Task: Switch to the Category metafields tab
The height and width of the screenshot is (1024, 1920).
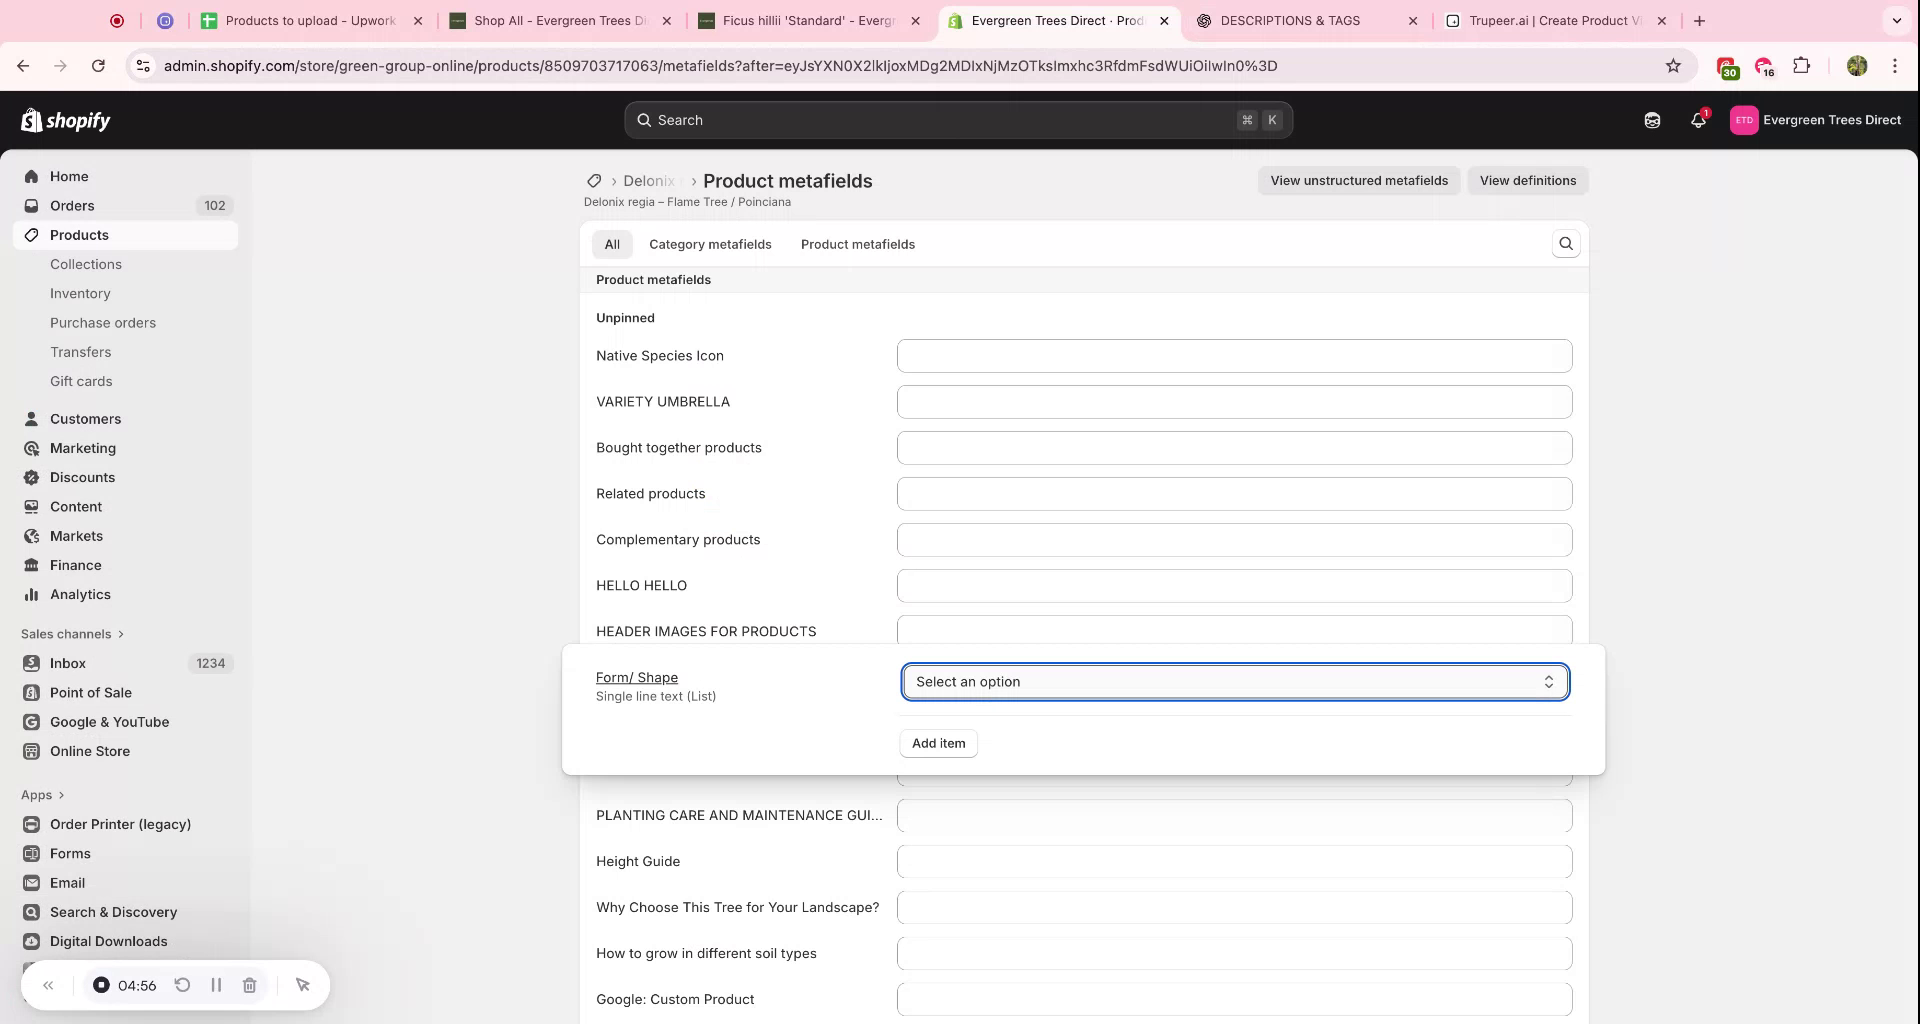Action: pyautogui.click(x=711, y=244)
